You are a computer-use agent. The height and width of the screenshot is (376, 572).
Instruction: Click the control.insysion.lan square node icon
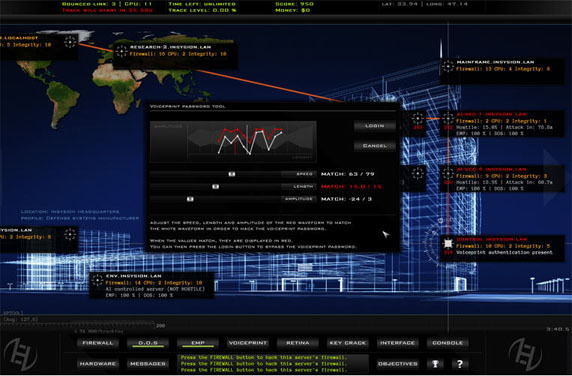point(448,243)
